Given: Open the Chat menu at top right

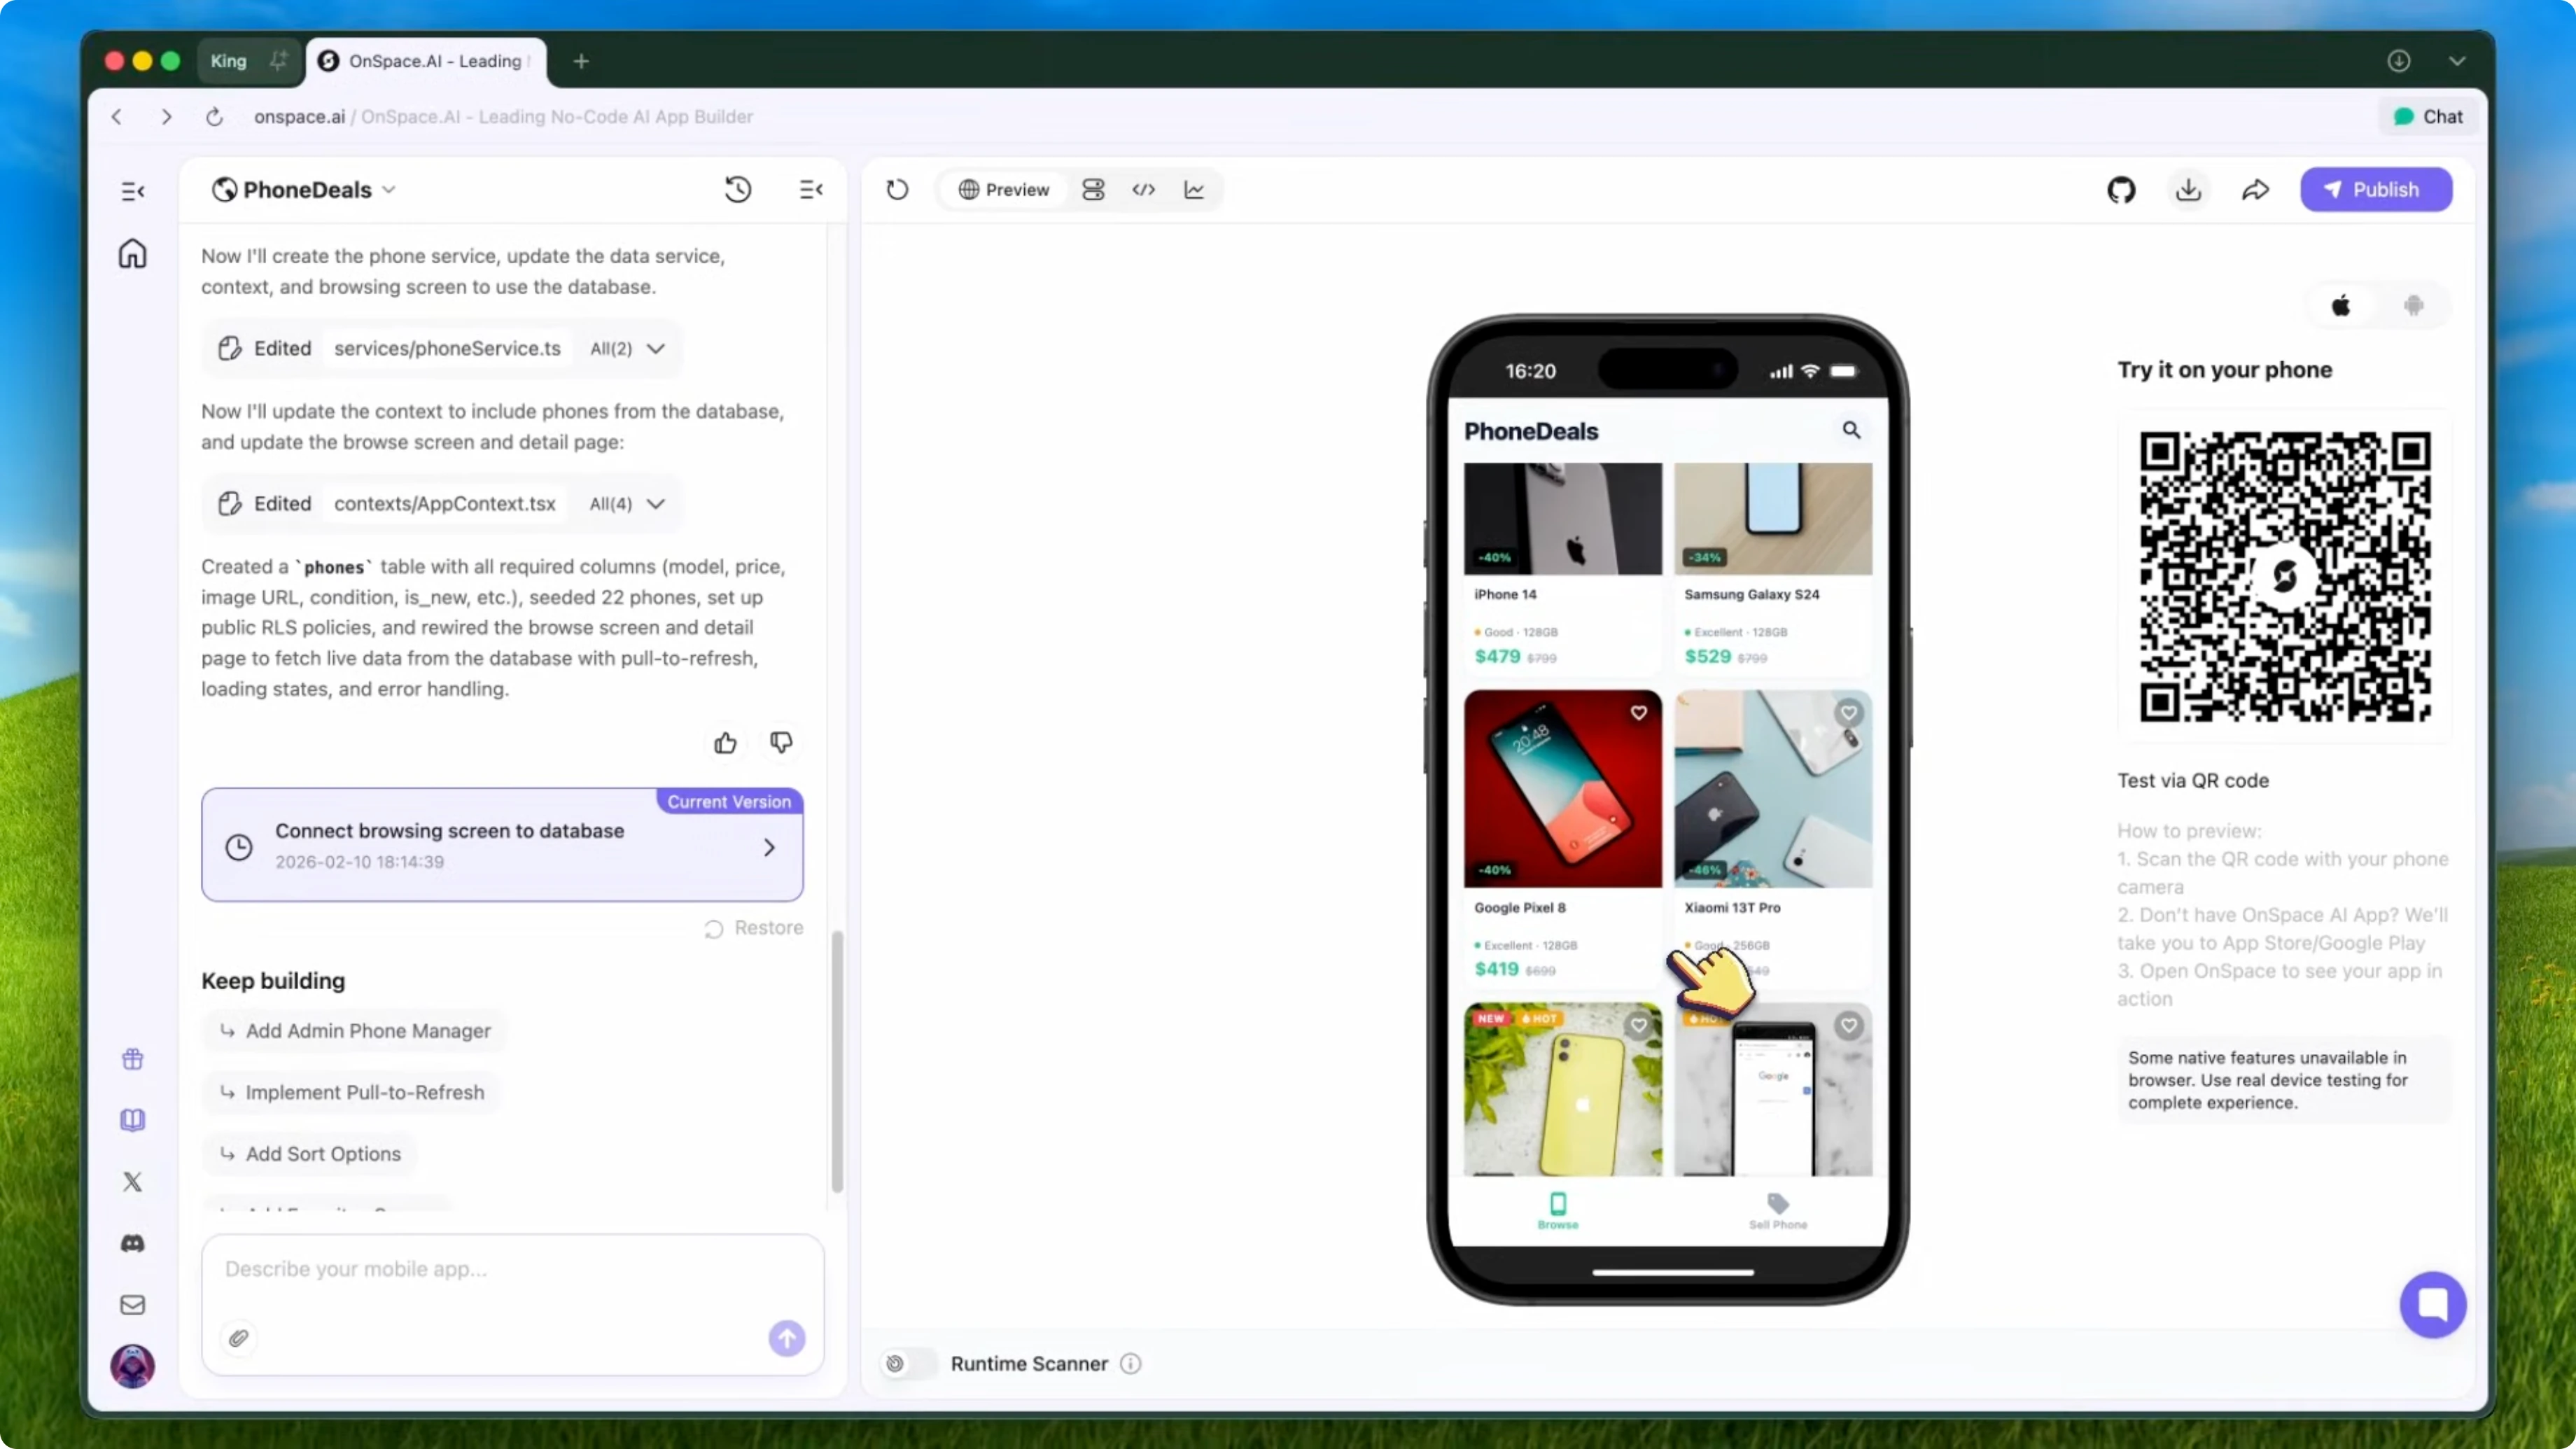Looking at the screenshot, I should [x=2428, y=116].
